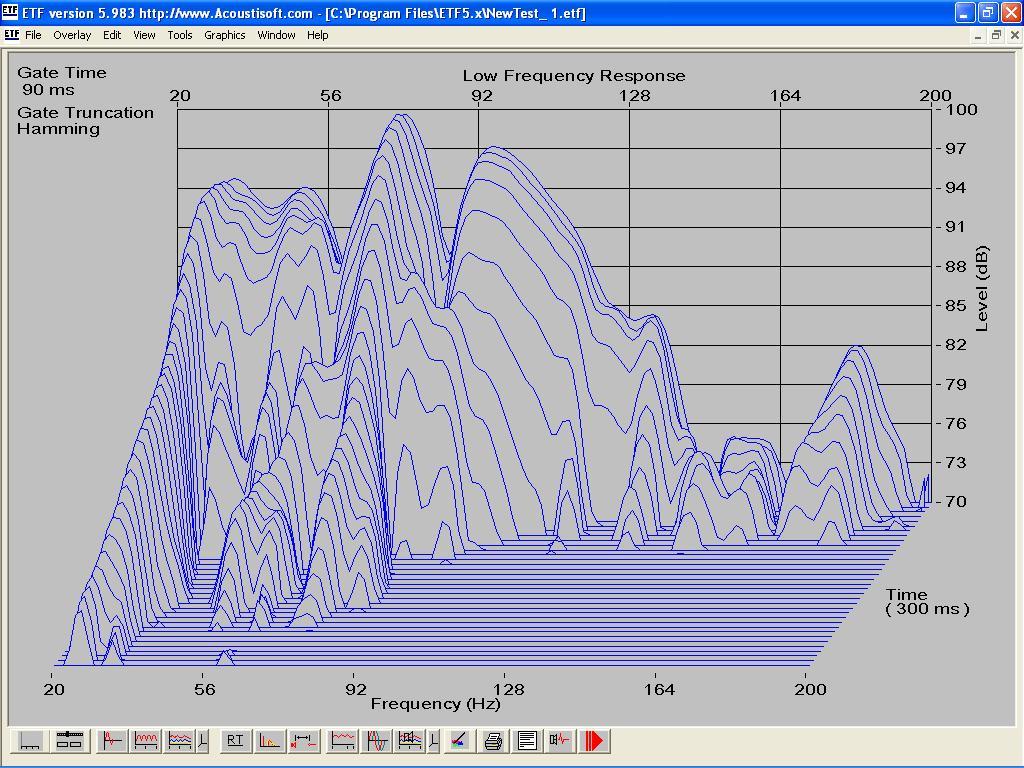The height and width of the screenshot is (768, 1024).
Task: Open the Help menu
Action: tap(317, 35)
